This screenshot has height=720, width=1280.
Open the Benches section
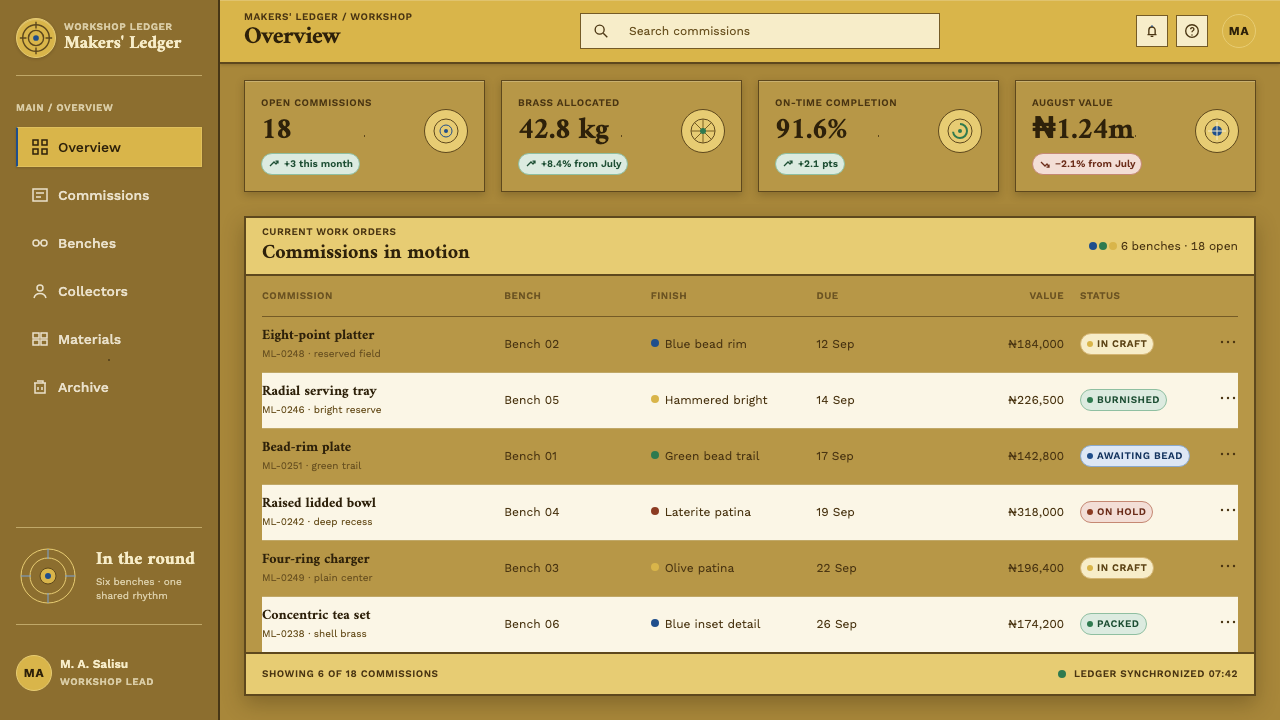109,243
